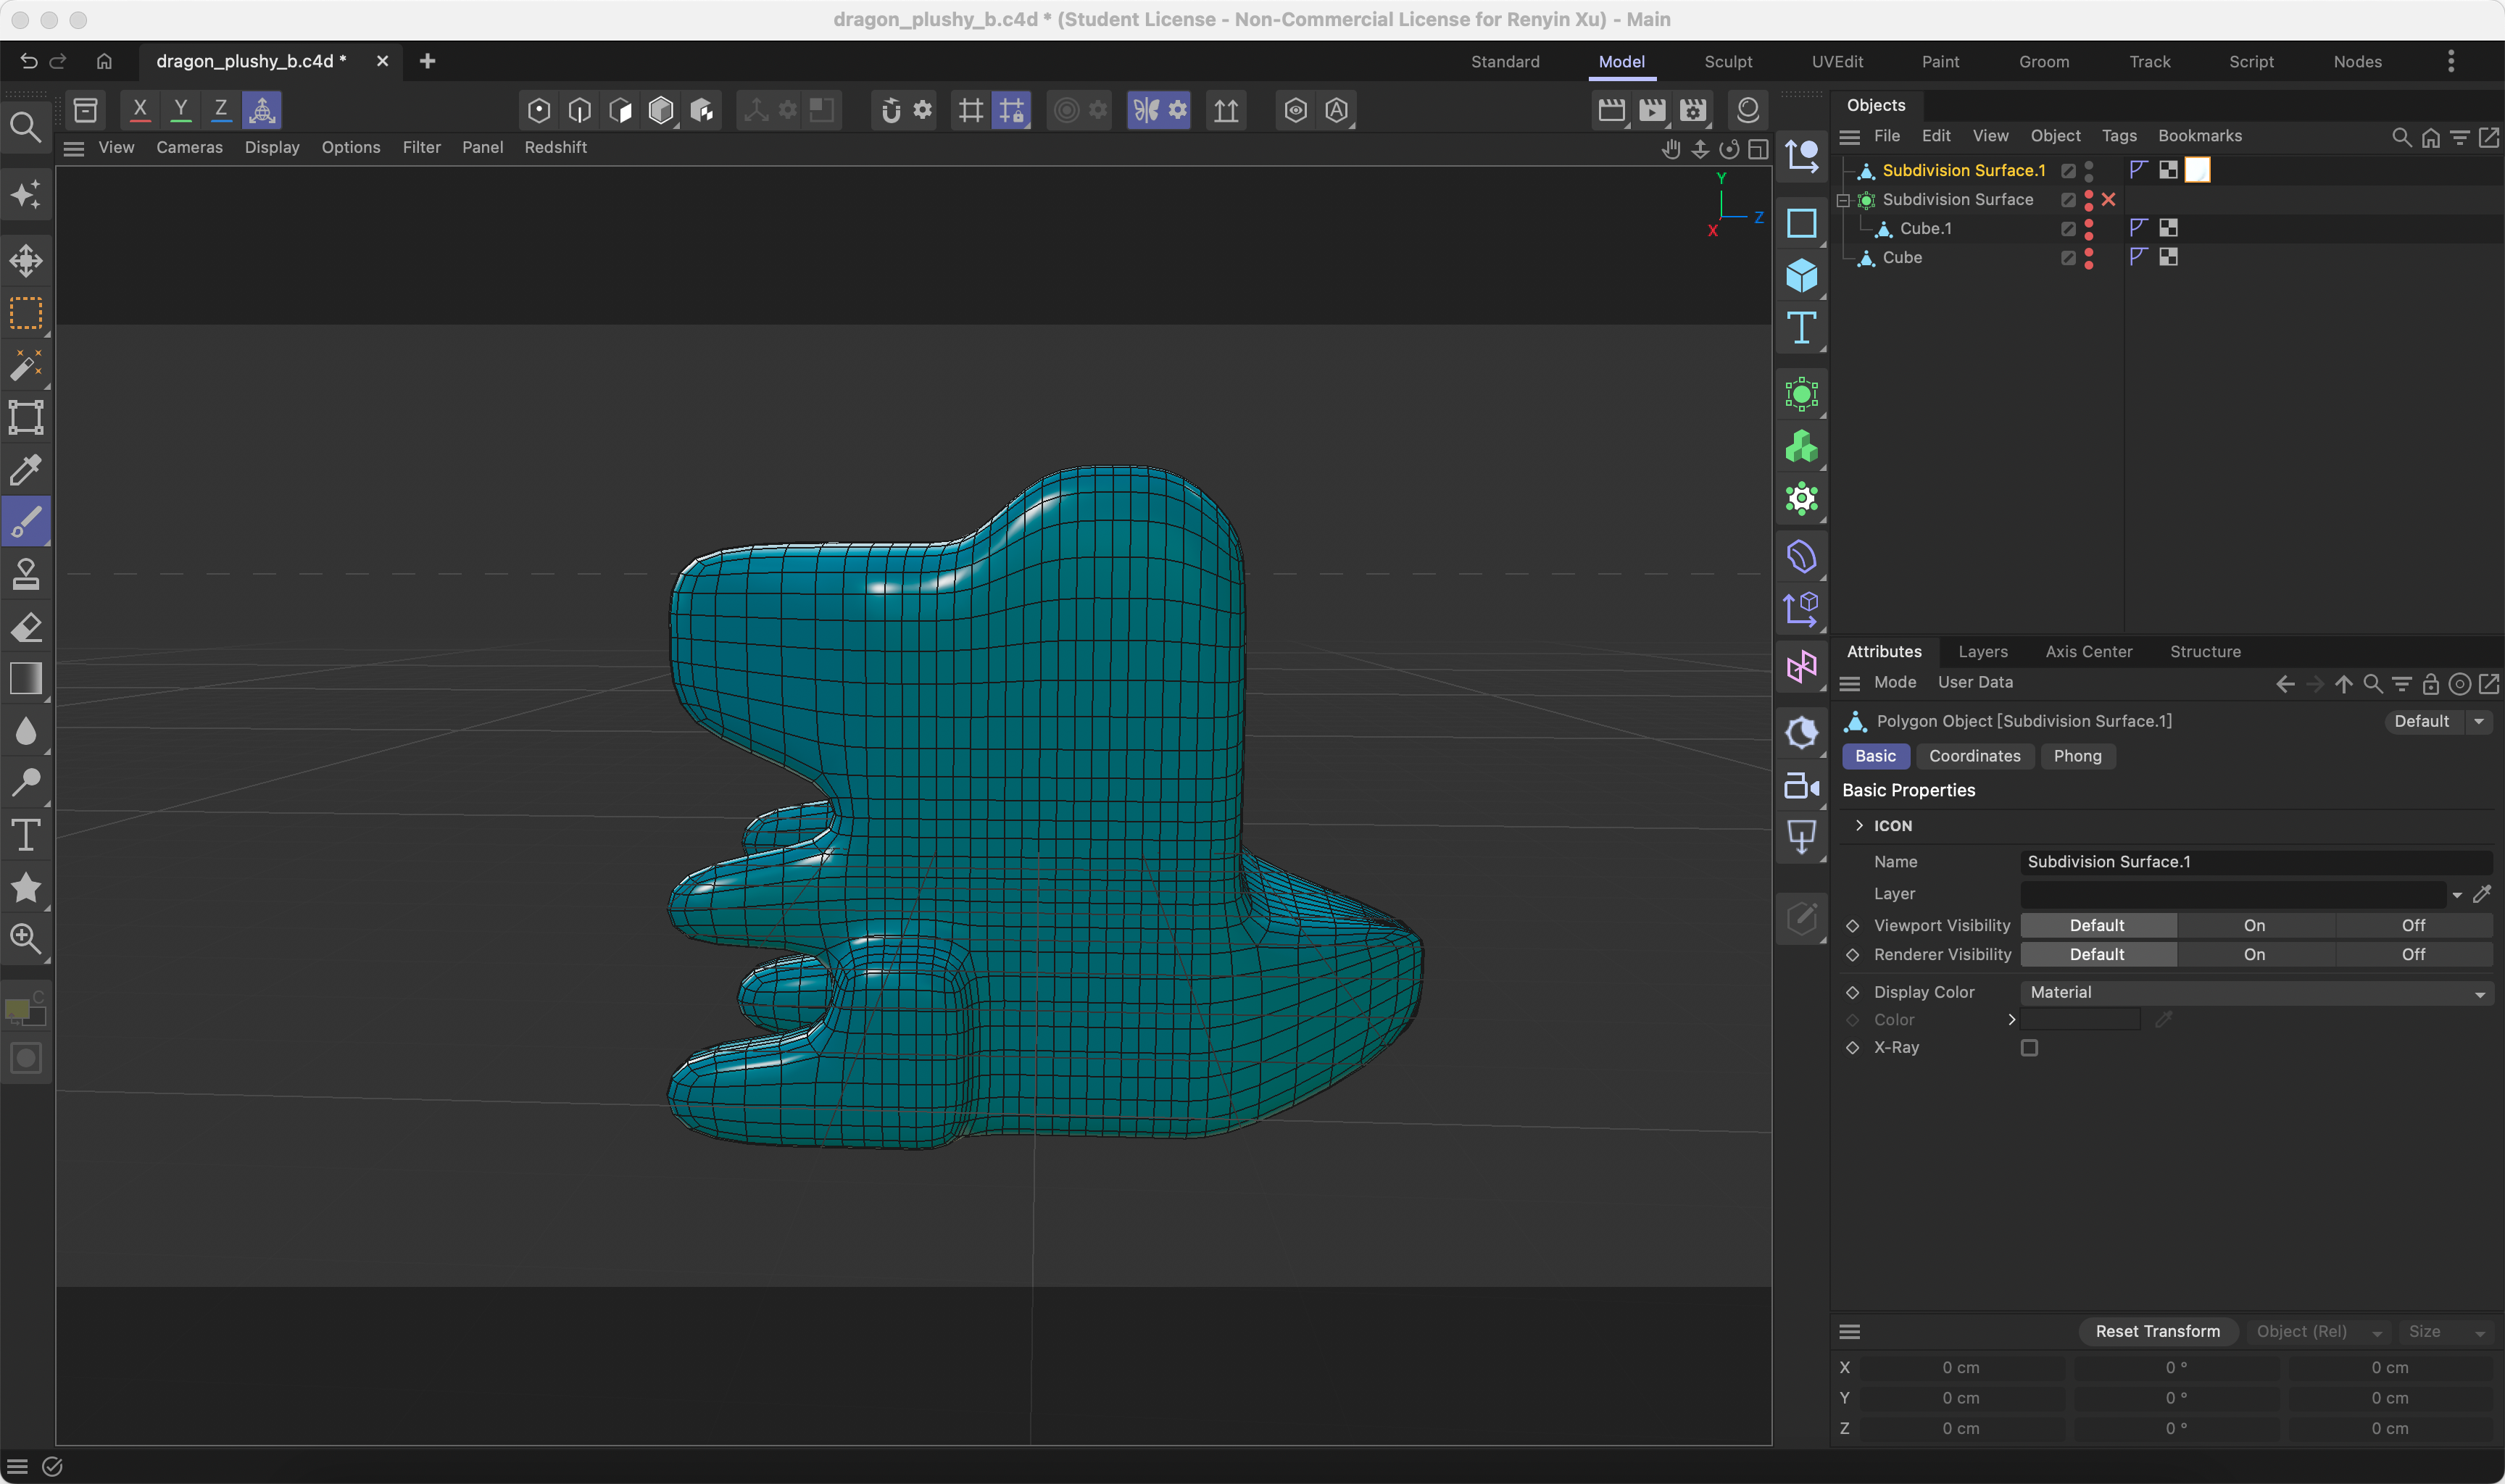Enable the X-Ray checkbox
Screen dimensions: 2505x1484
coord(2030,1047)
